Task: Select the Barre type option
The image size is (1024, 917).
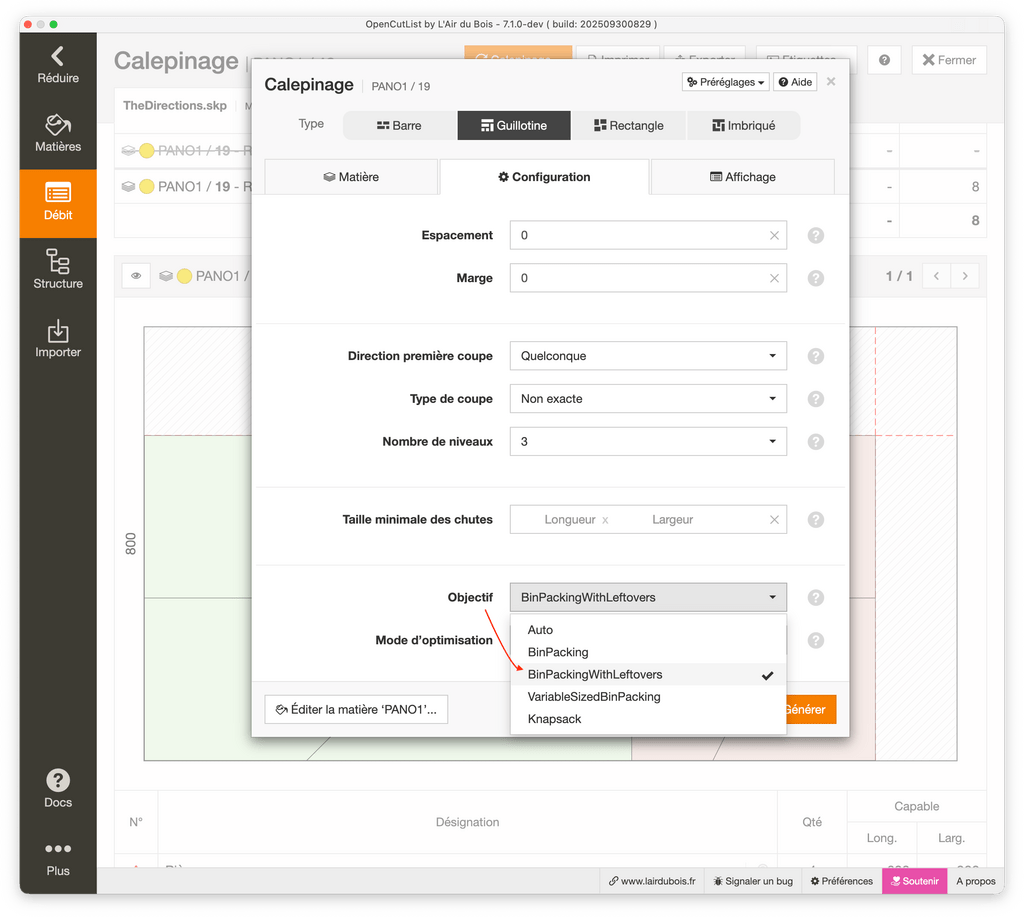Action: point(399,125)
